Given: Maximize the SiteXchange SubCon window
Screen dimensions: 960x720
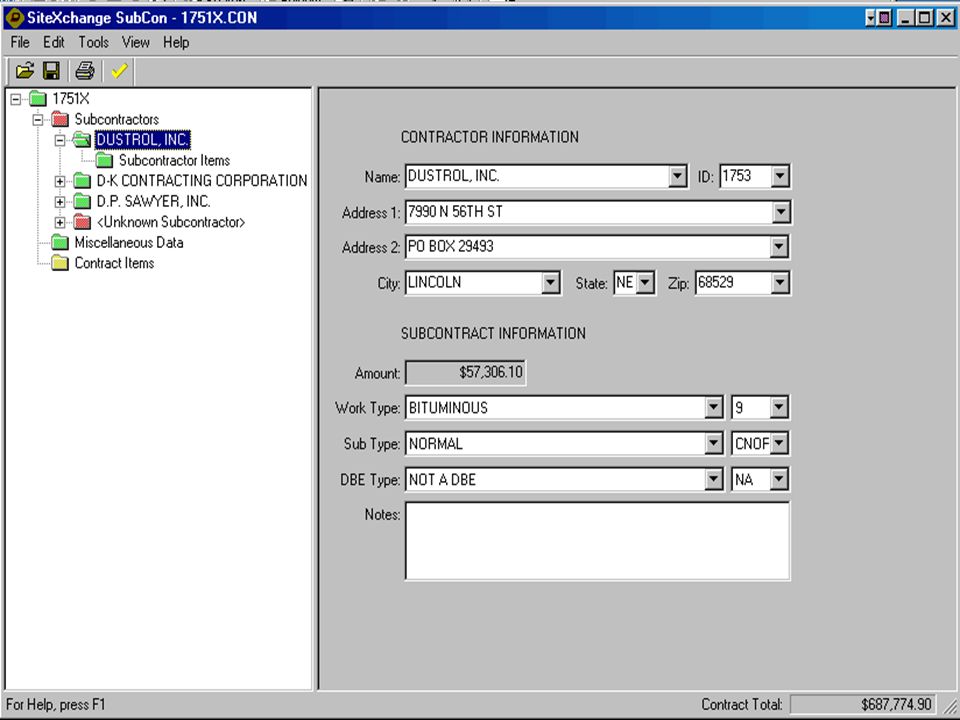Looking at the screenshot, I should pyautogui.click(x=925, y=18).
